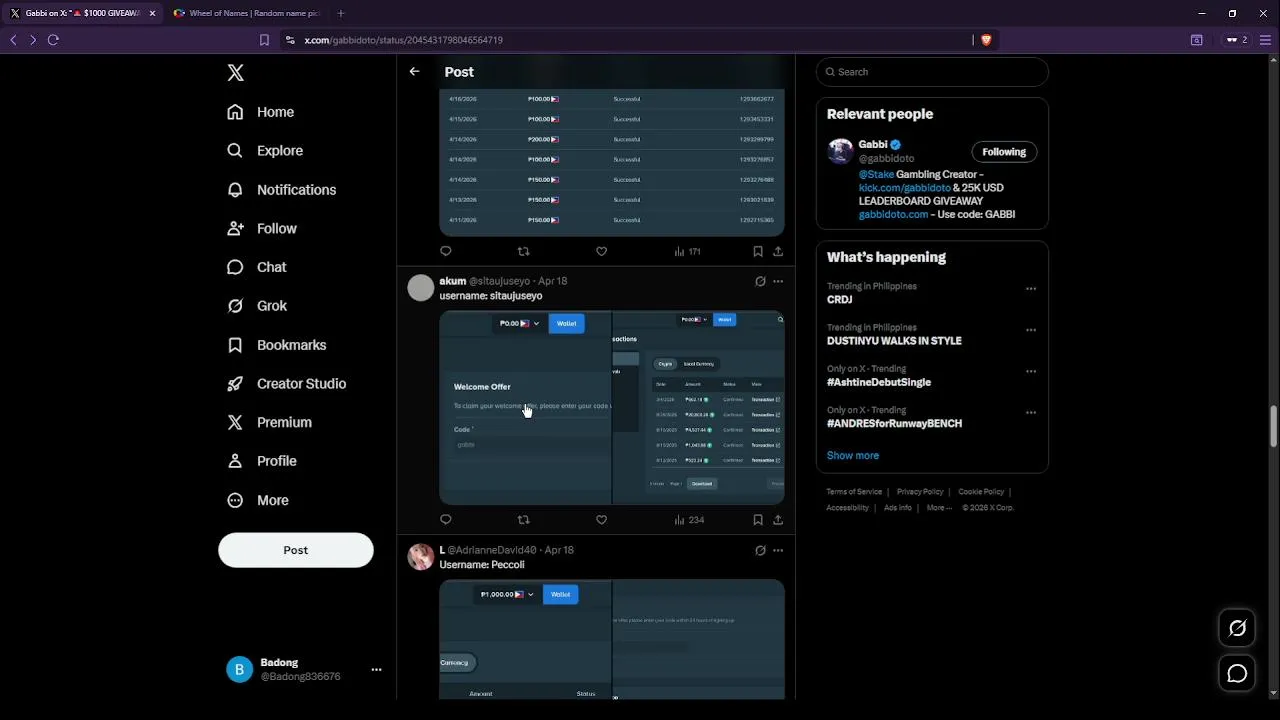Open Gabbi profile avatar
1280x720 pixels.
[x=840, y=151]
